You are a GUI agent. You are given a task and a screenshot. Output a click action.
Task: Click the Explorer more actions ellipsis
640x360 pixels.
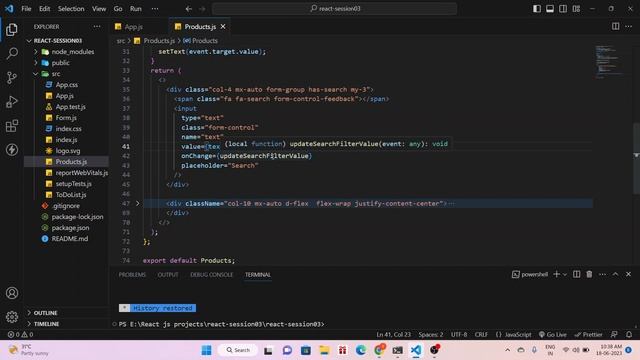point(97,27)
